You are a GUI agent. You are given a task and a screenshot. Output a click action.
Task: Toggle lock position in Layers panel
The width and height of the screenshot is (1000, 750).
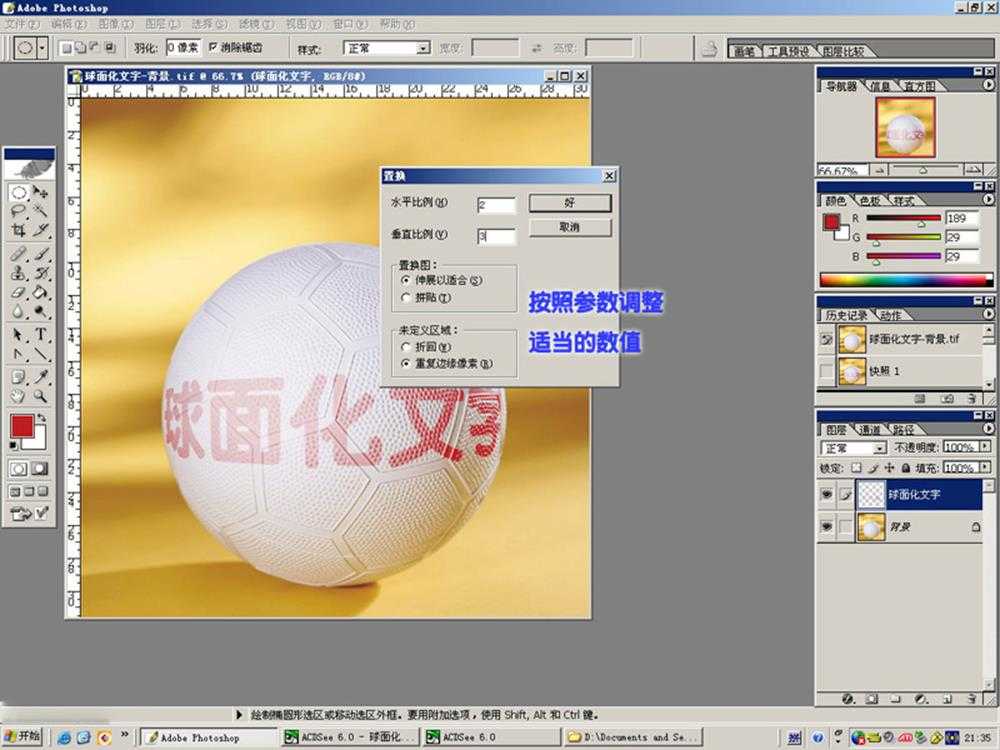click(890, 468)
